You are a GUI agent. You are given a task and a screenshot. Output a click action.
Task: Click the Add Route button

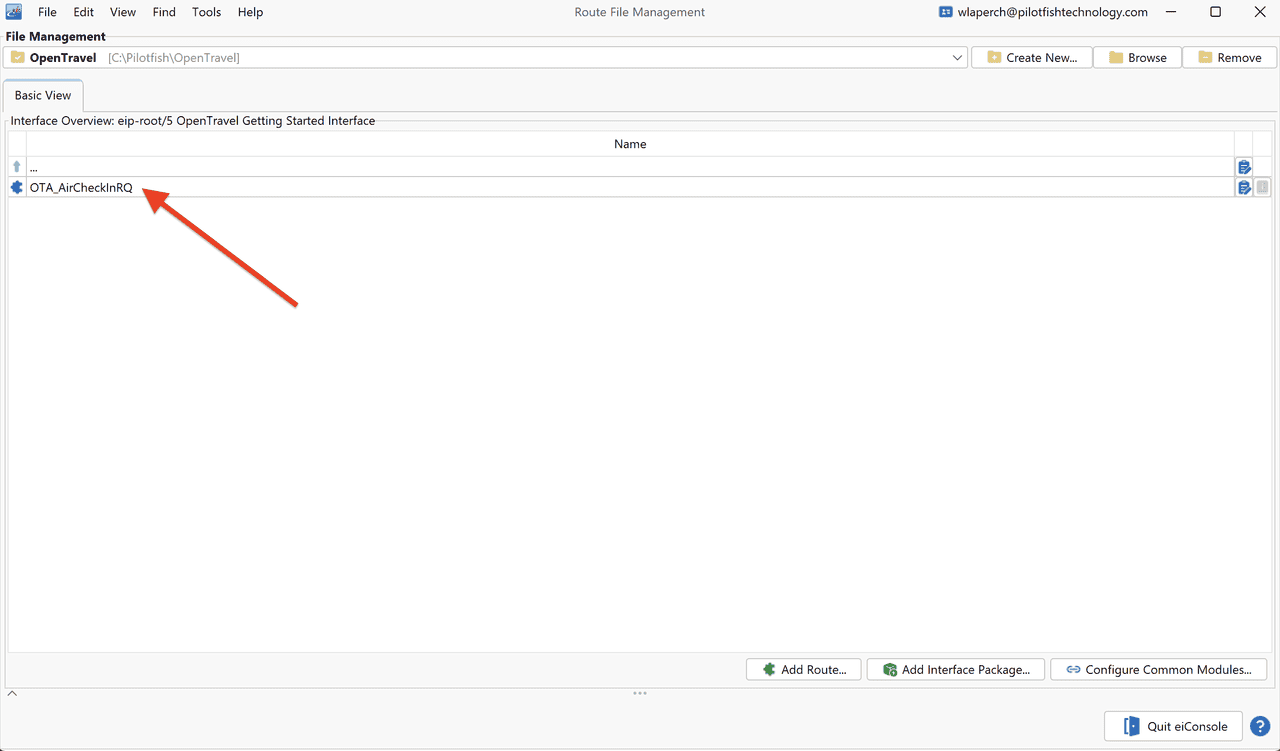[804, 669]
